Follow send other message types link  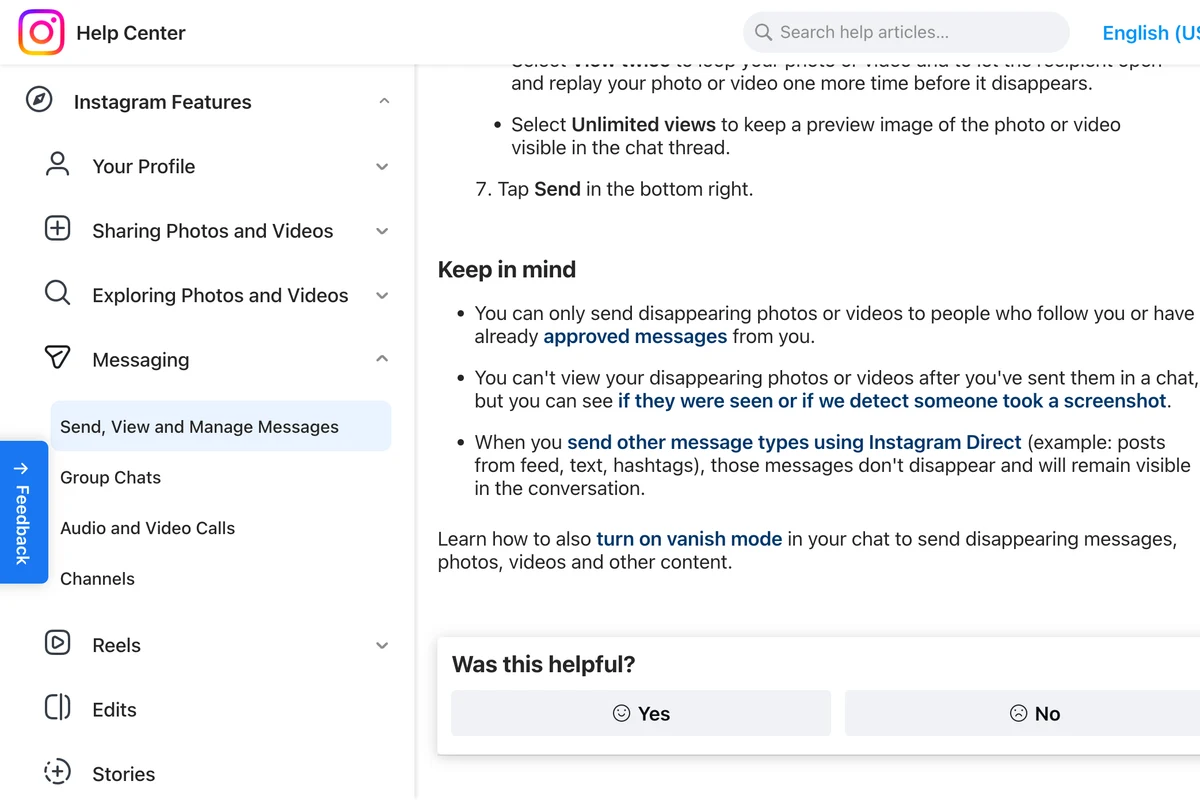(794, 442)
